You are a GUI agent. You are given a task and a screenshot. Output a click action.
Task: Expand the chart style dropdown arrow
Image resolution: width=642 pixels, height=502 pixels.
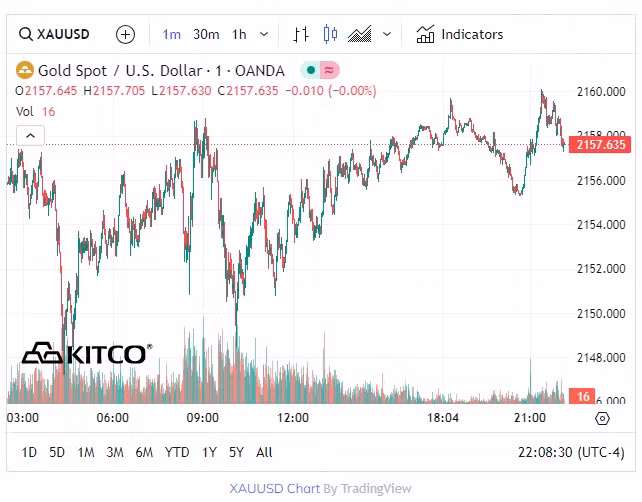coord(387,34)
